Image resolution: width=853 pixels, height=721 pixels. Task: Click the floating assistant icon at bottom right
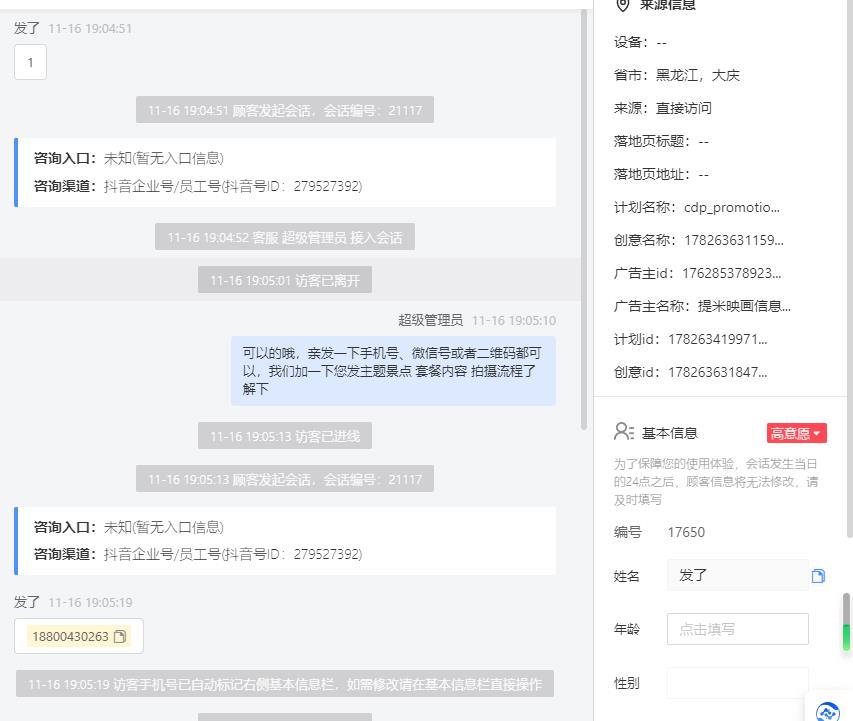(x=827, y=711)
